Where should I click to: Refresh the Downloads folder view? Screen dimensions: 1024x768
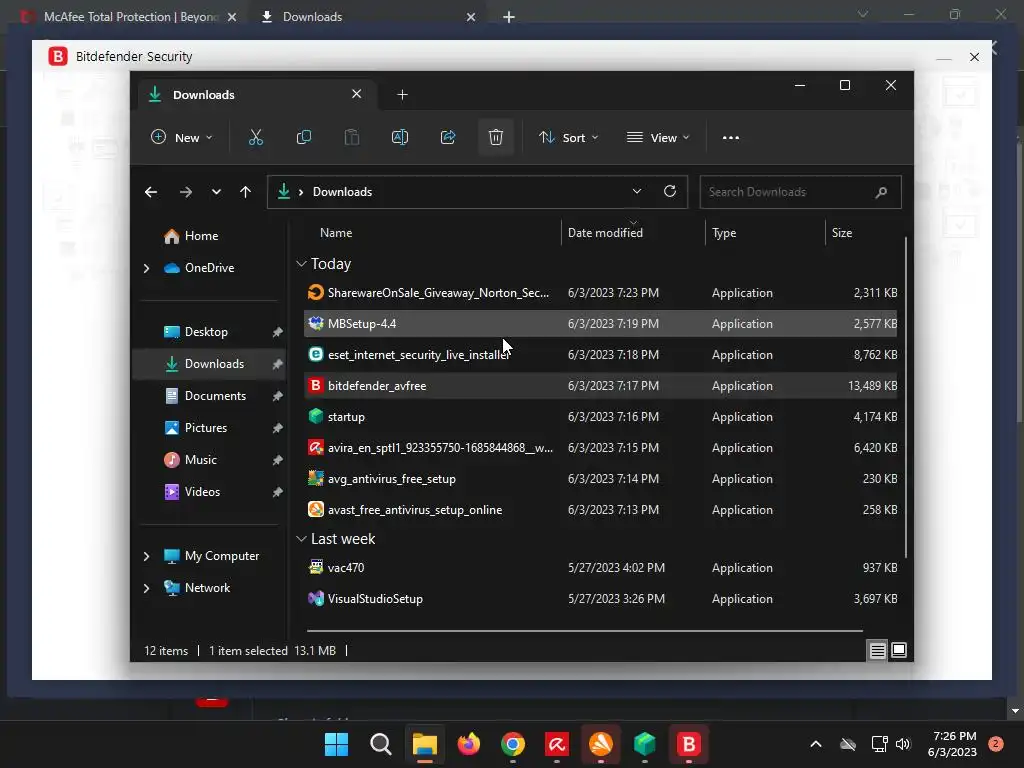click(669, 191)
